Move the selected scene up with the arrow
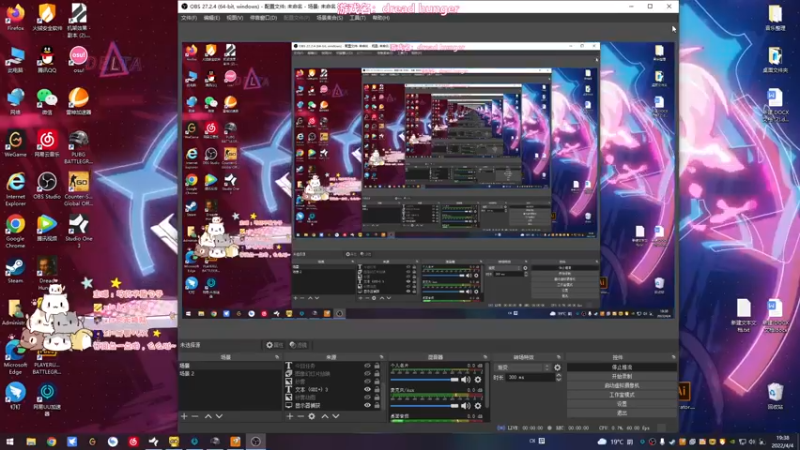Image resolution: width=800 pixels, height=450 pixels. (208, 416)
